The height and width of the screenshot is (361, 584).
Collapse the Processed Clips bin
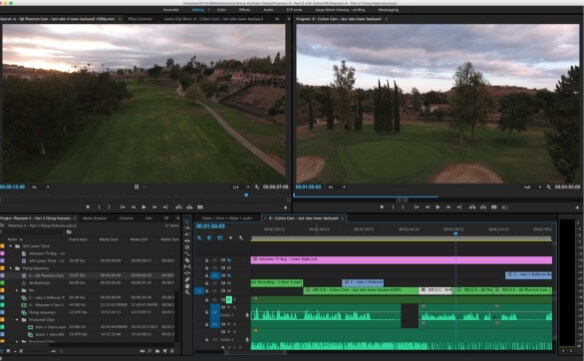tap(17, 320)
